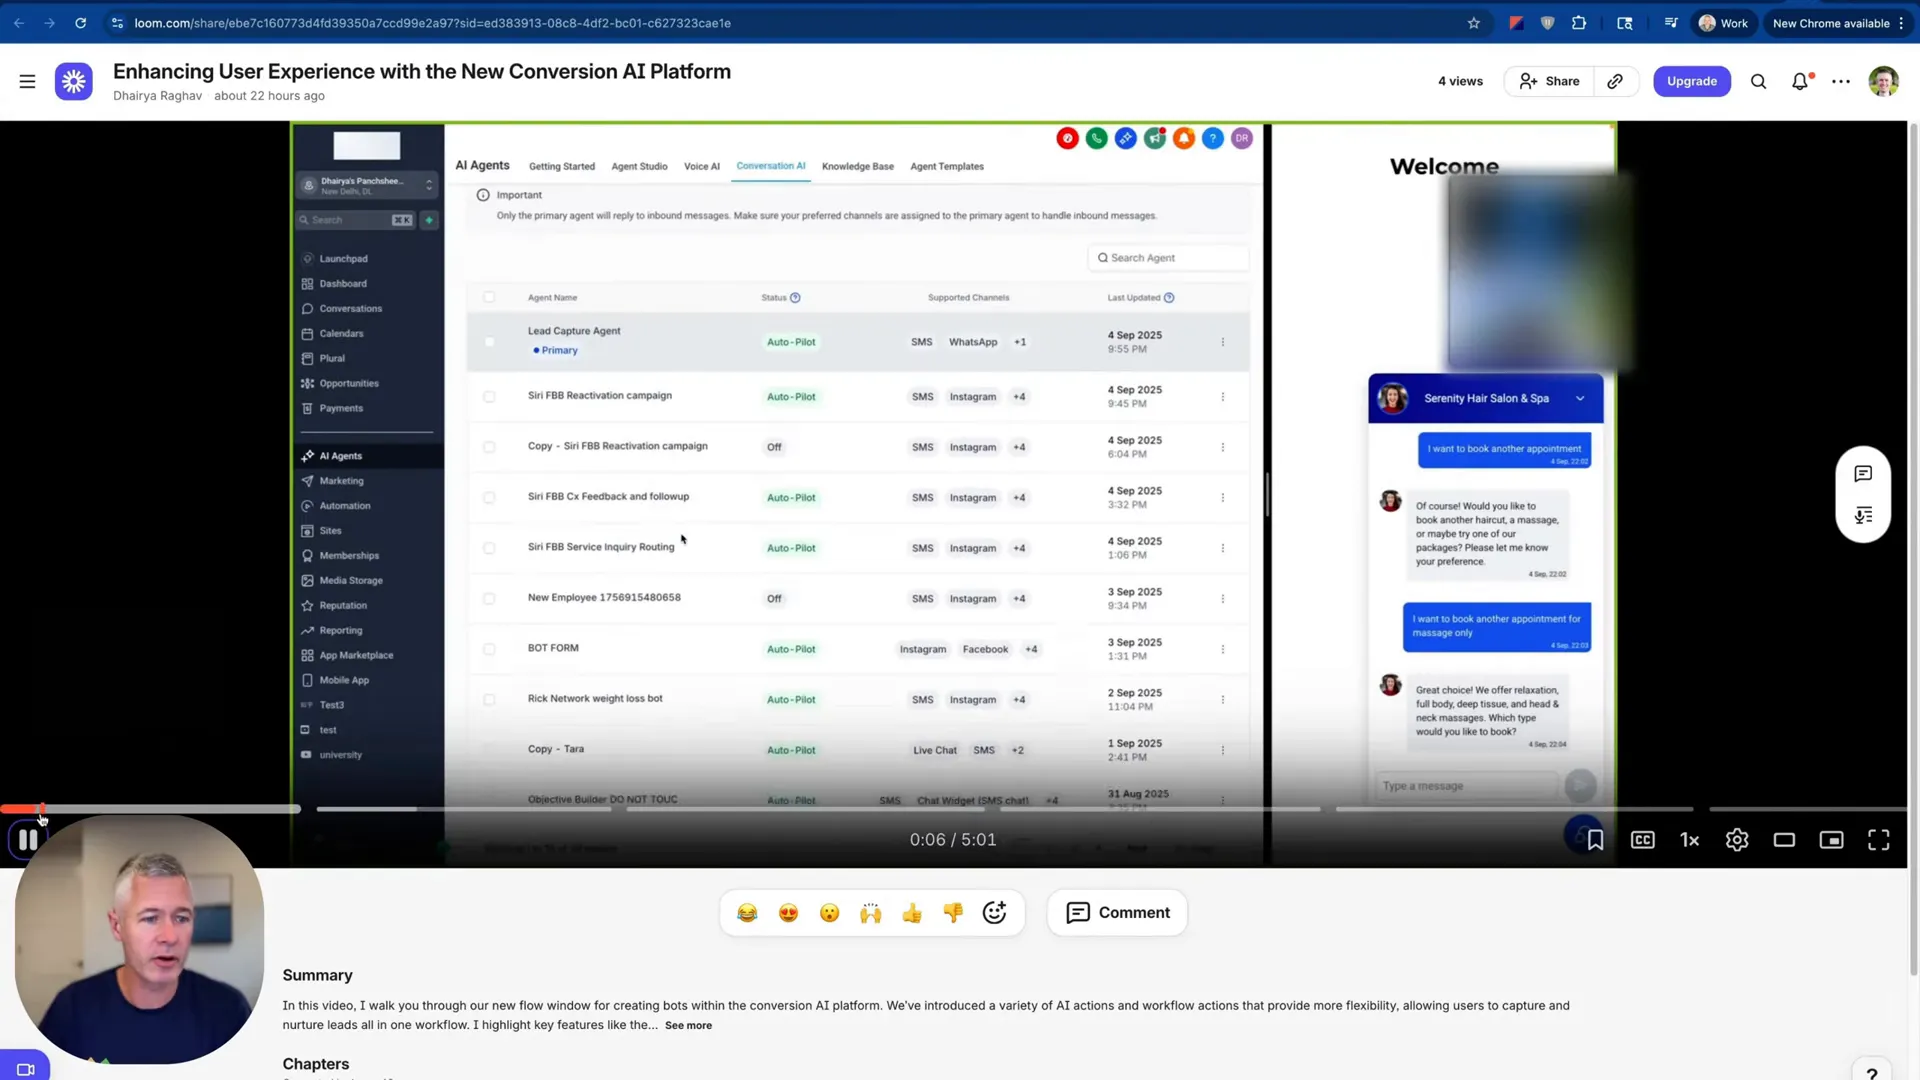
Task: Expand the Dhairya's Panchshee account switcher
Action: (367, 185)
